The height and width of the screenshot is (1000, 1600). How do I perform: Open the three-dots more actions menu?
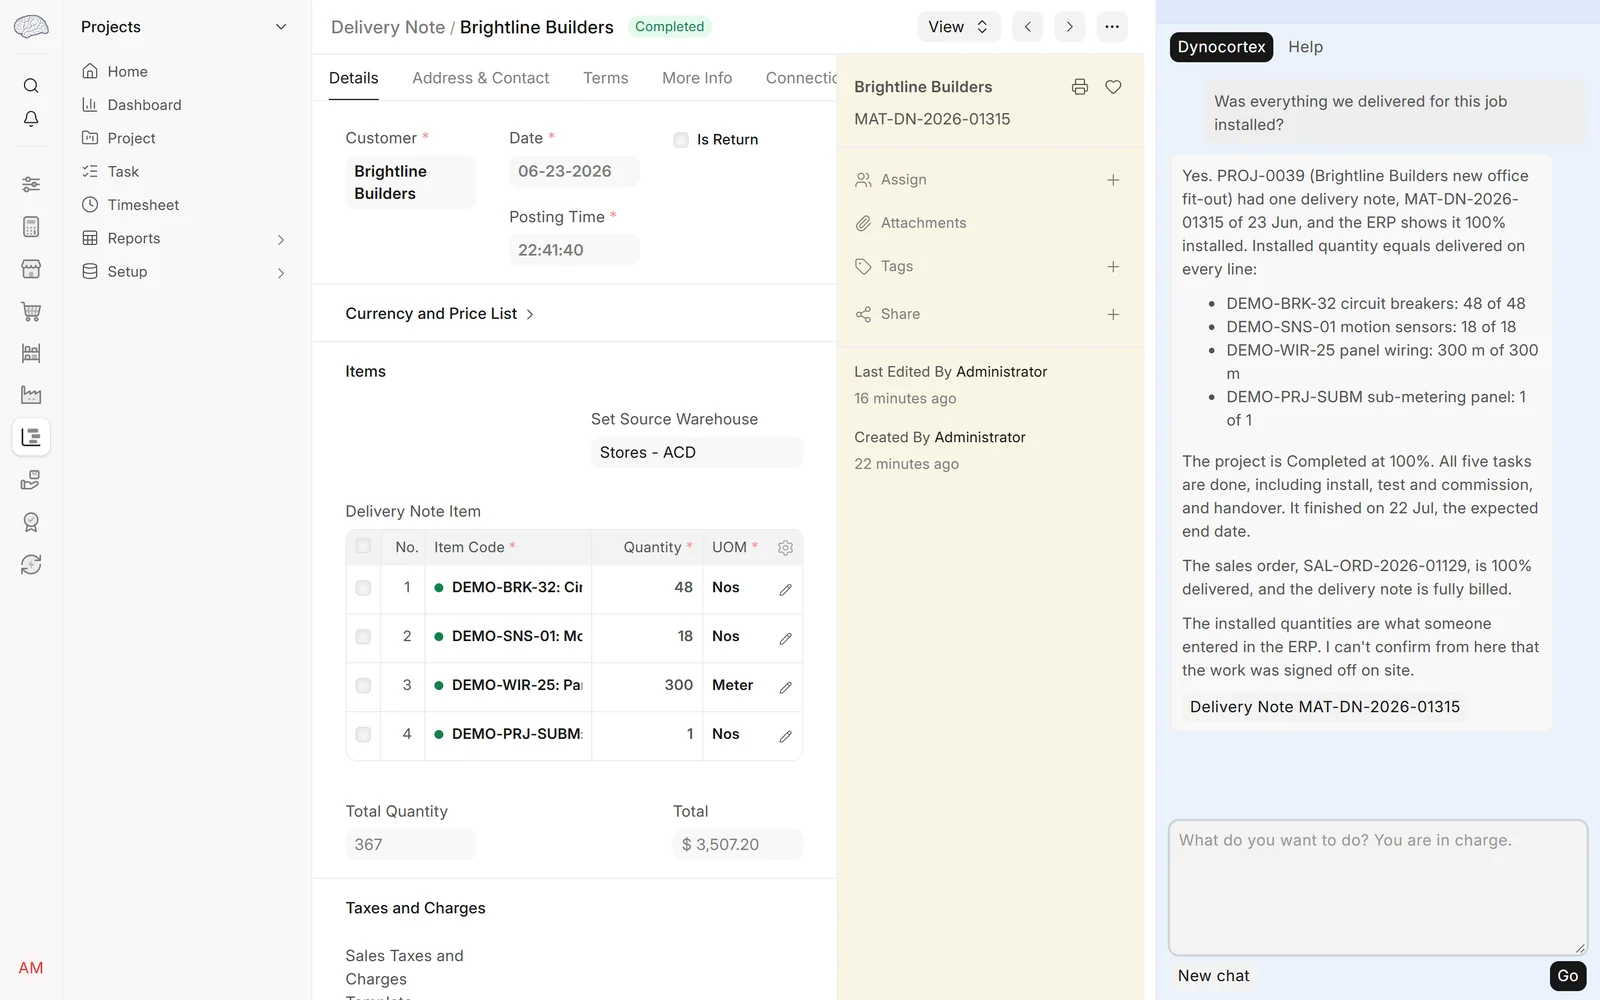(x=1112, y=27)
